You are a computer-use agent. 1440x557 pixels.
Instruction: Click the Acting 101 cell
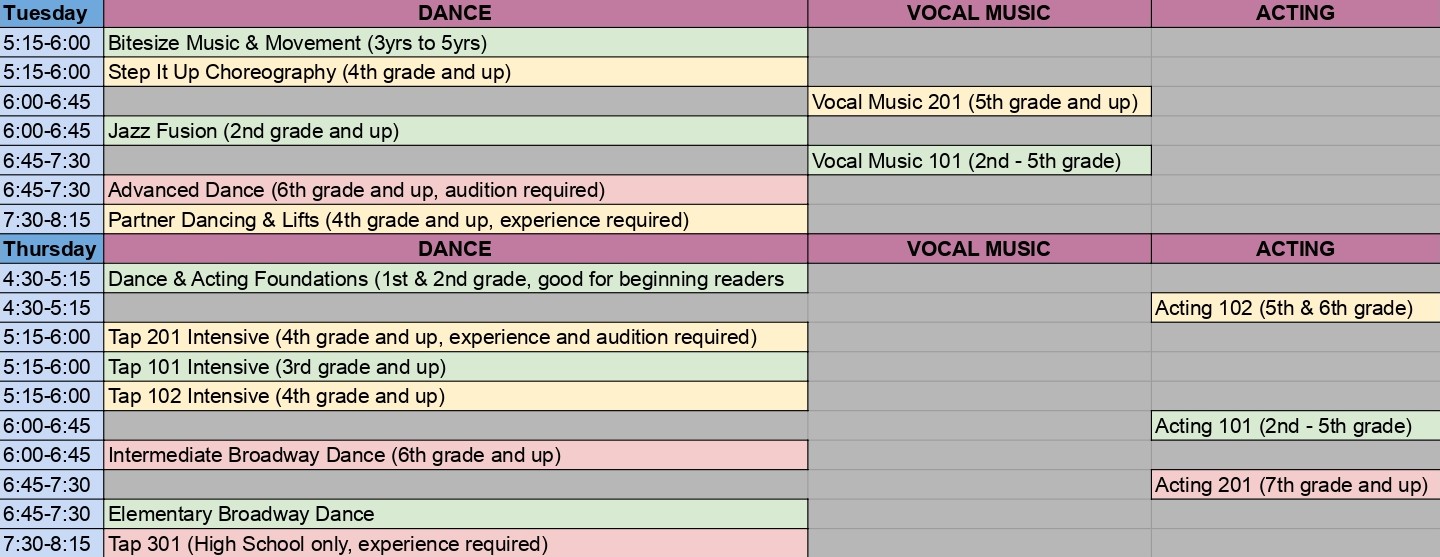[x=1296, y=426]
